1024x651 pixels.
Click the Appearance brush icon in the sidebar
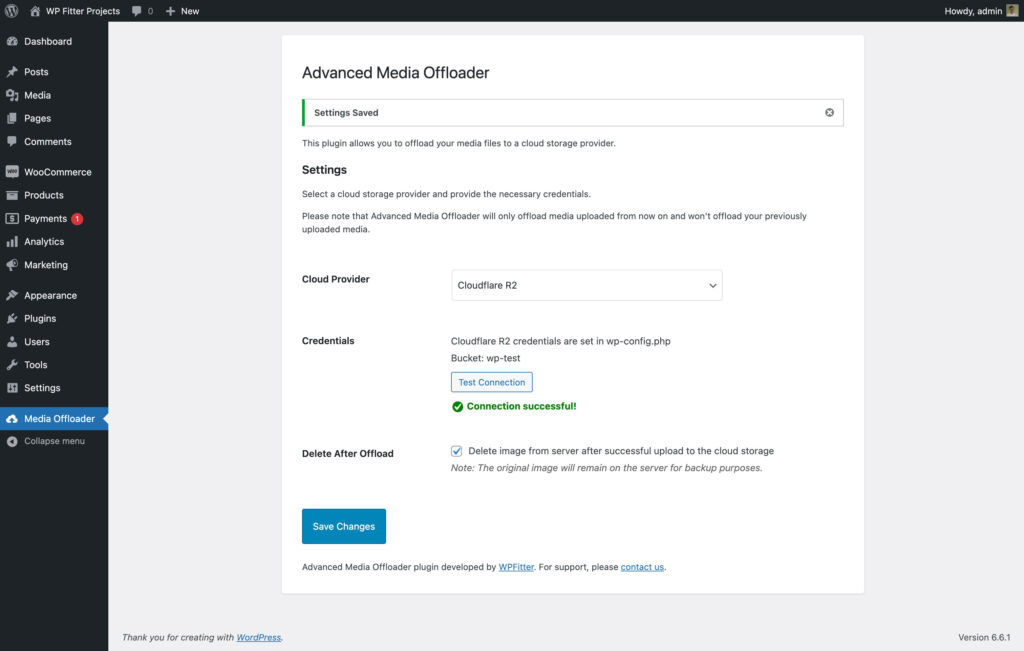[x=12, y=295]
